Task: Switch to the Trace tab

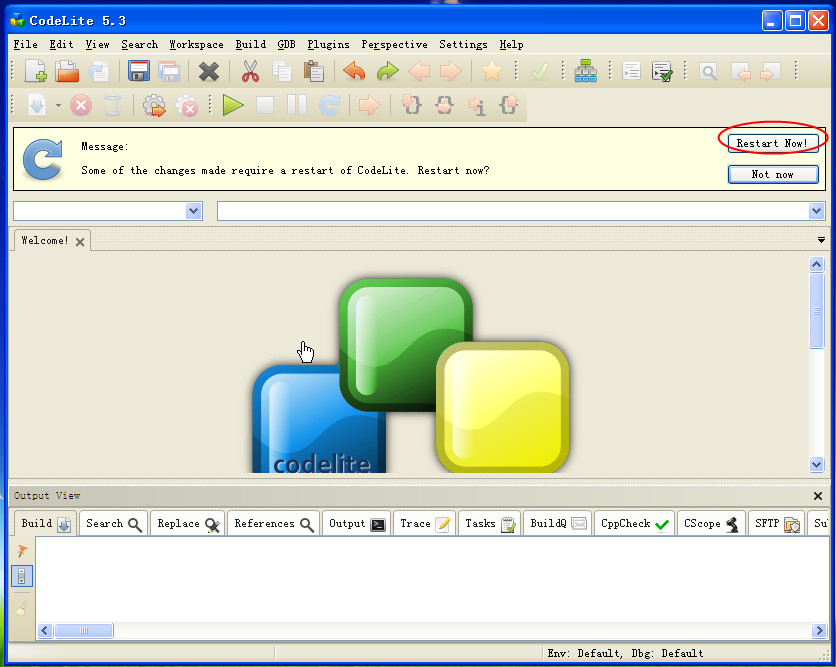Action: tap(424, 524)
